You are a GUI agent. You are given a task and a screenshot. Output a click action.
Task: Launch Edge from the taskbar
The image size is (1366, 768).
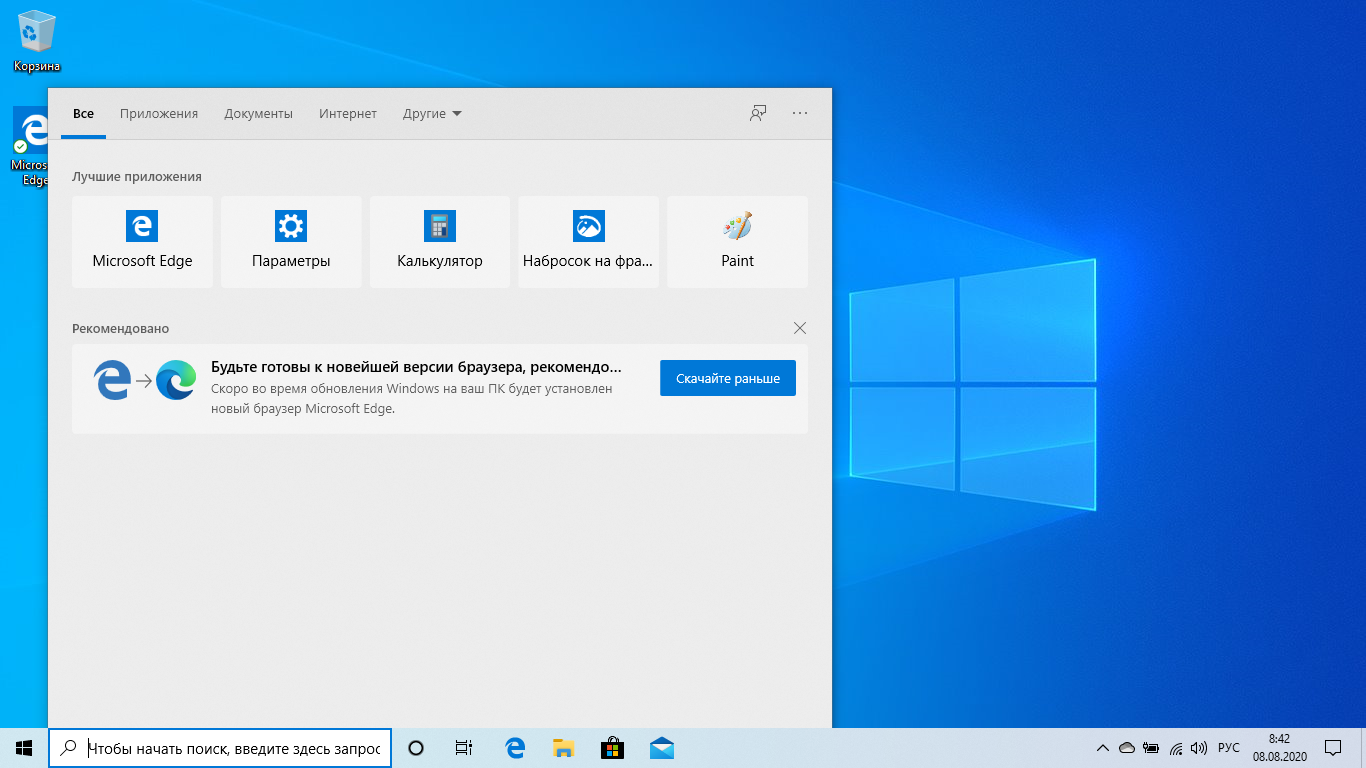[x=515, y=748]
